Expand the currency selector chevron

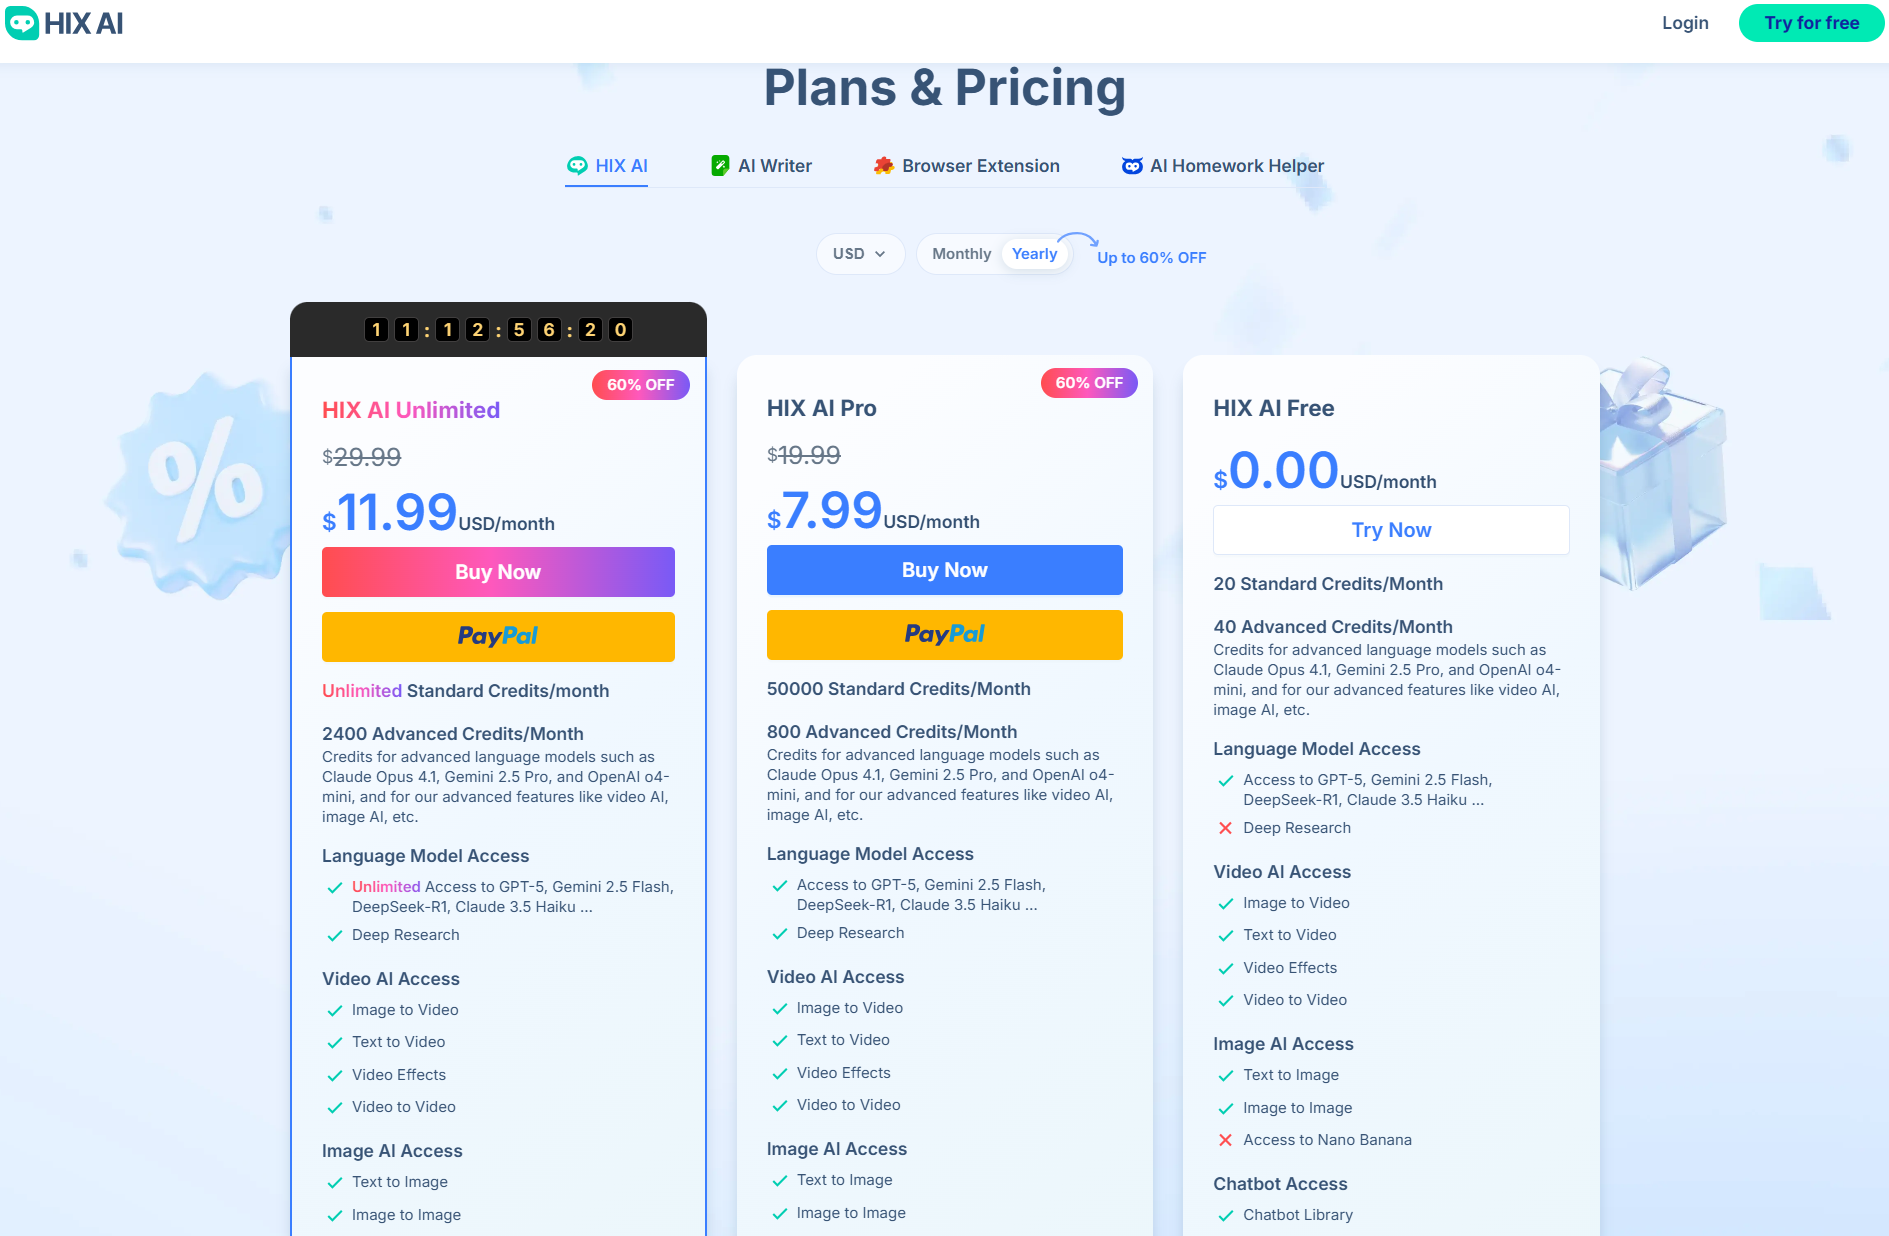pyautogui.click(x=881, y=254)
